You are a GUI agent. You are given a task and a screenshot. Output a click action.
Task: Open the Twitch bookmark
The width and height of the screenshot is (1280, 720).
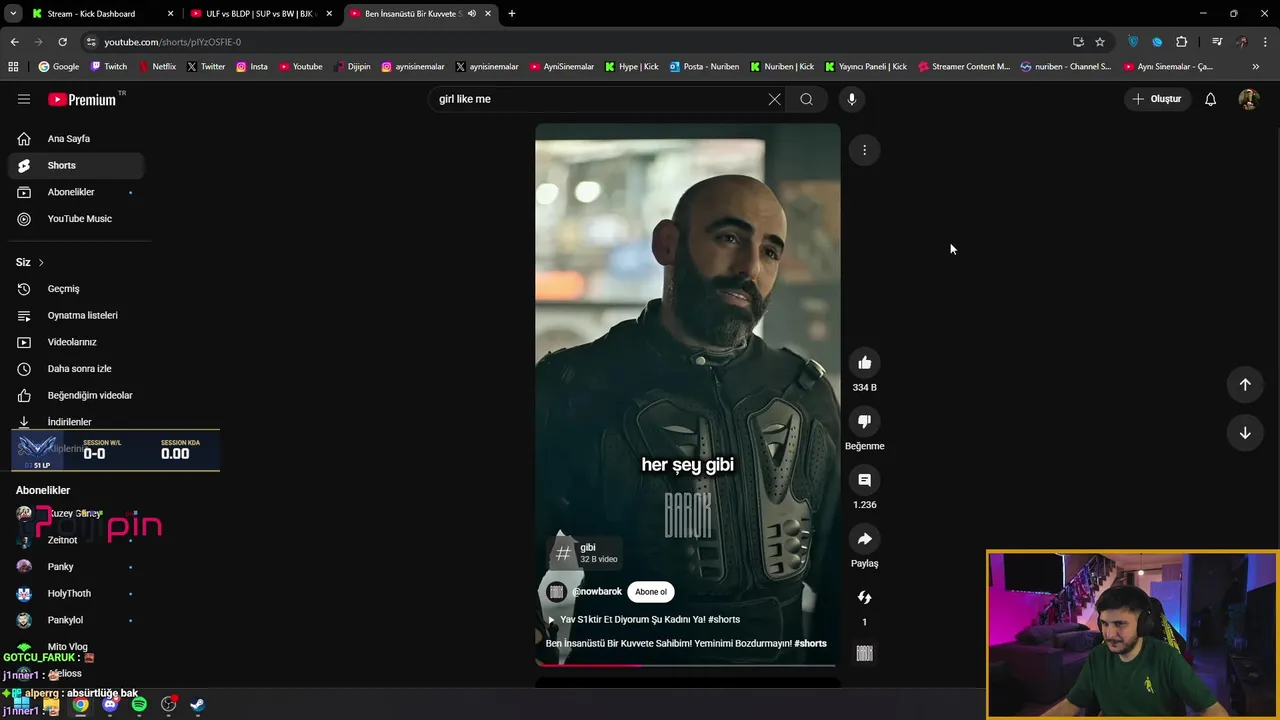tap(109, 66)
